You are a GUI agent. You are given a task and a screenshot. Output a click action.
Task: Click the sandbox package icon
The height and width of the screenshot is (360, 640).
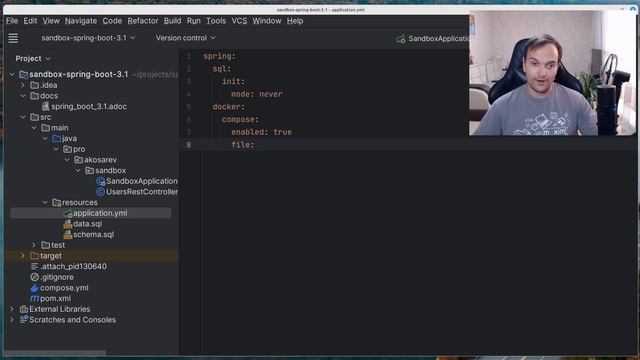(89, 170)
